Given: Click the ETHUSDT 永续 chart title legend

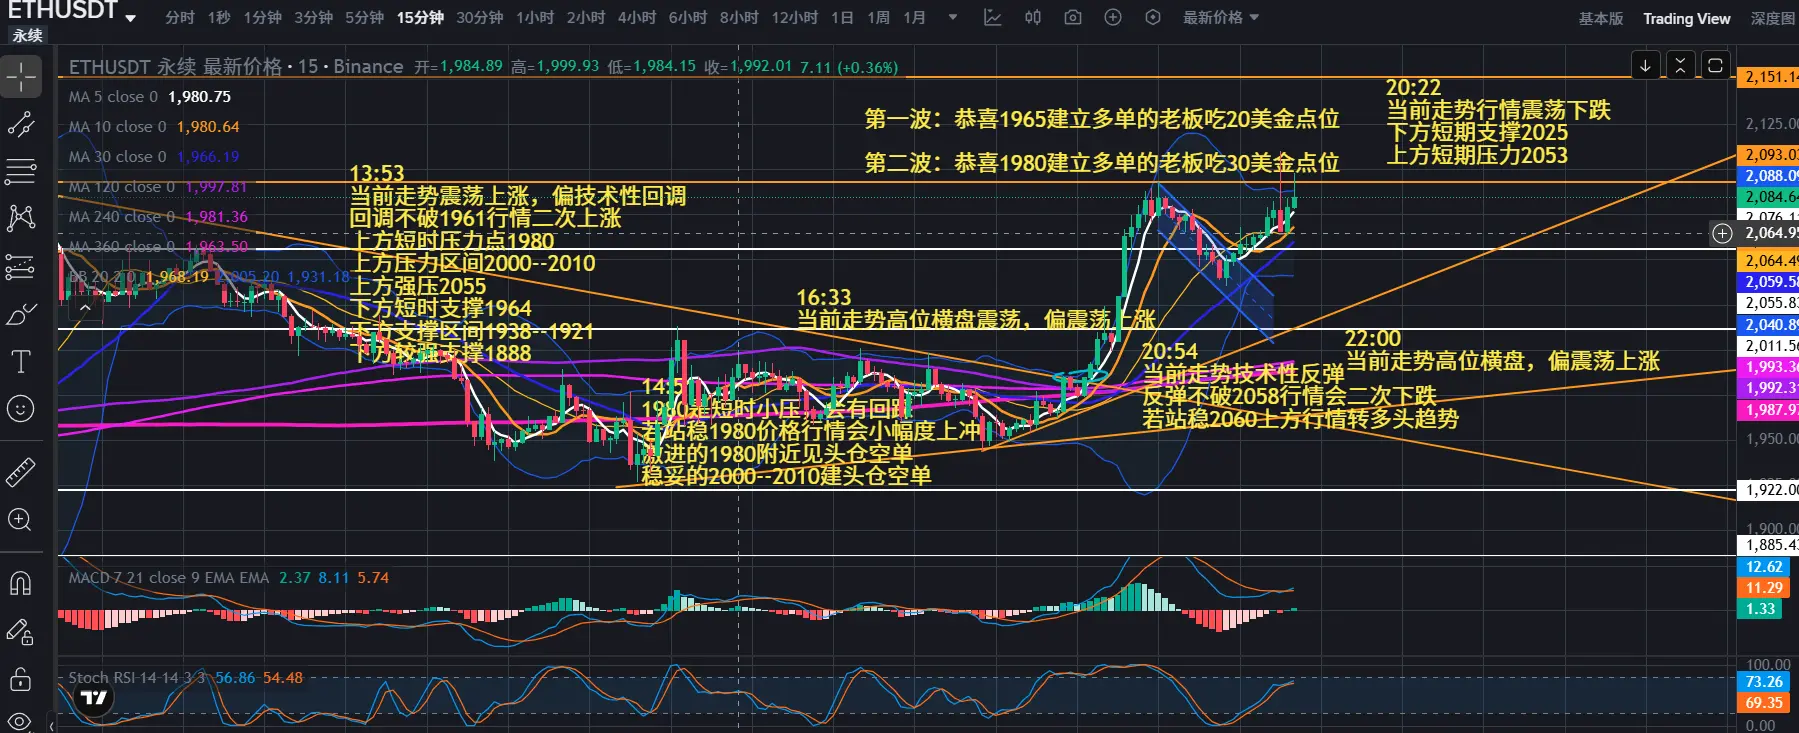Looking at the screenshot, I should [x=235, y=67].
